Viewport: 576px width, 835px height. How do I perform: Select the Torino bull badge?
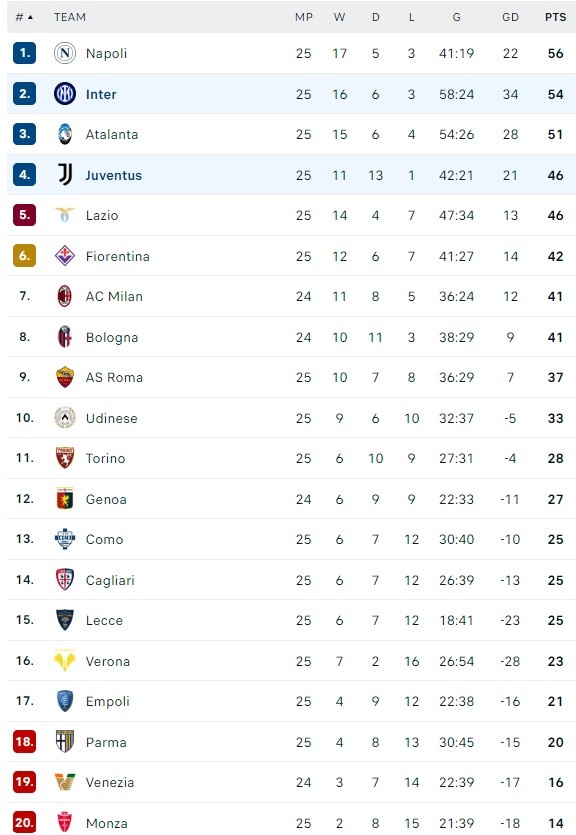click(66, 458)
